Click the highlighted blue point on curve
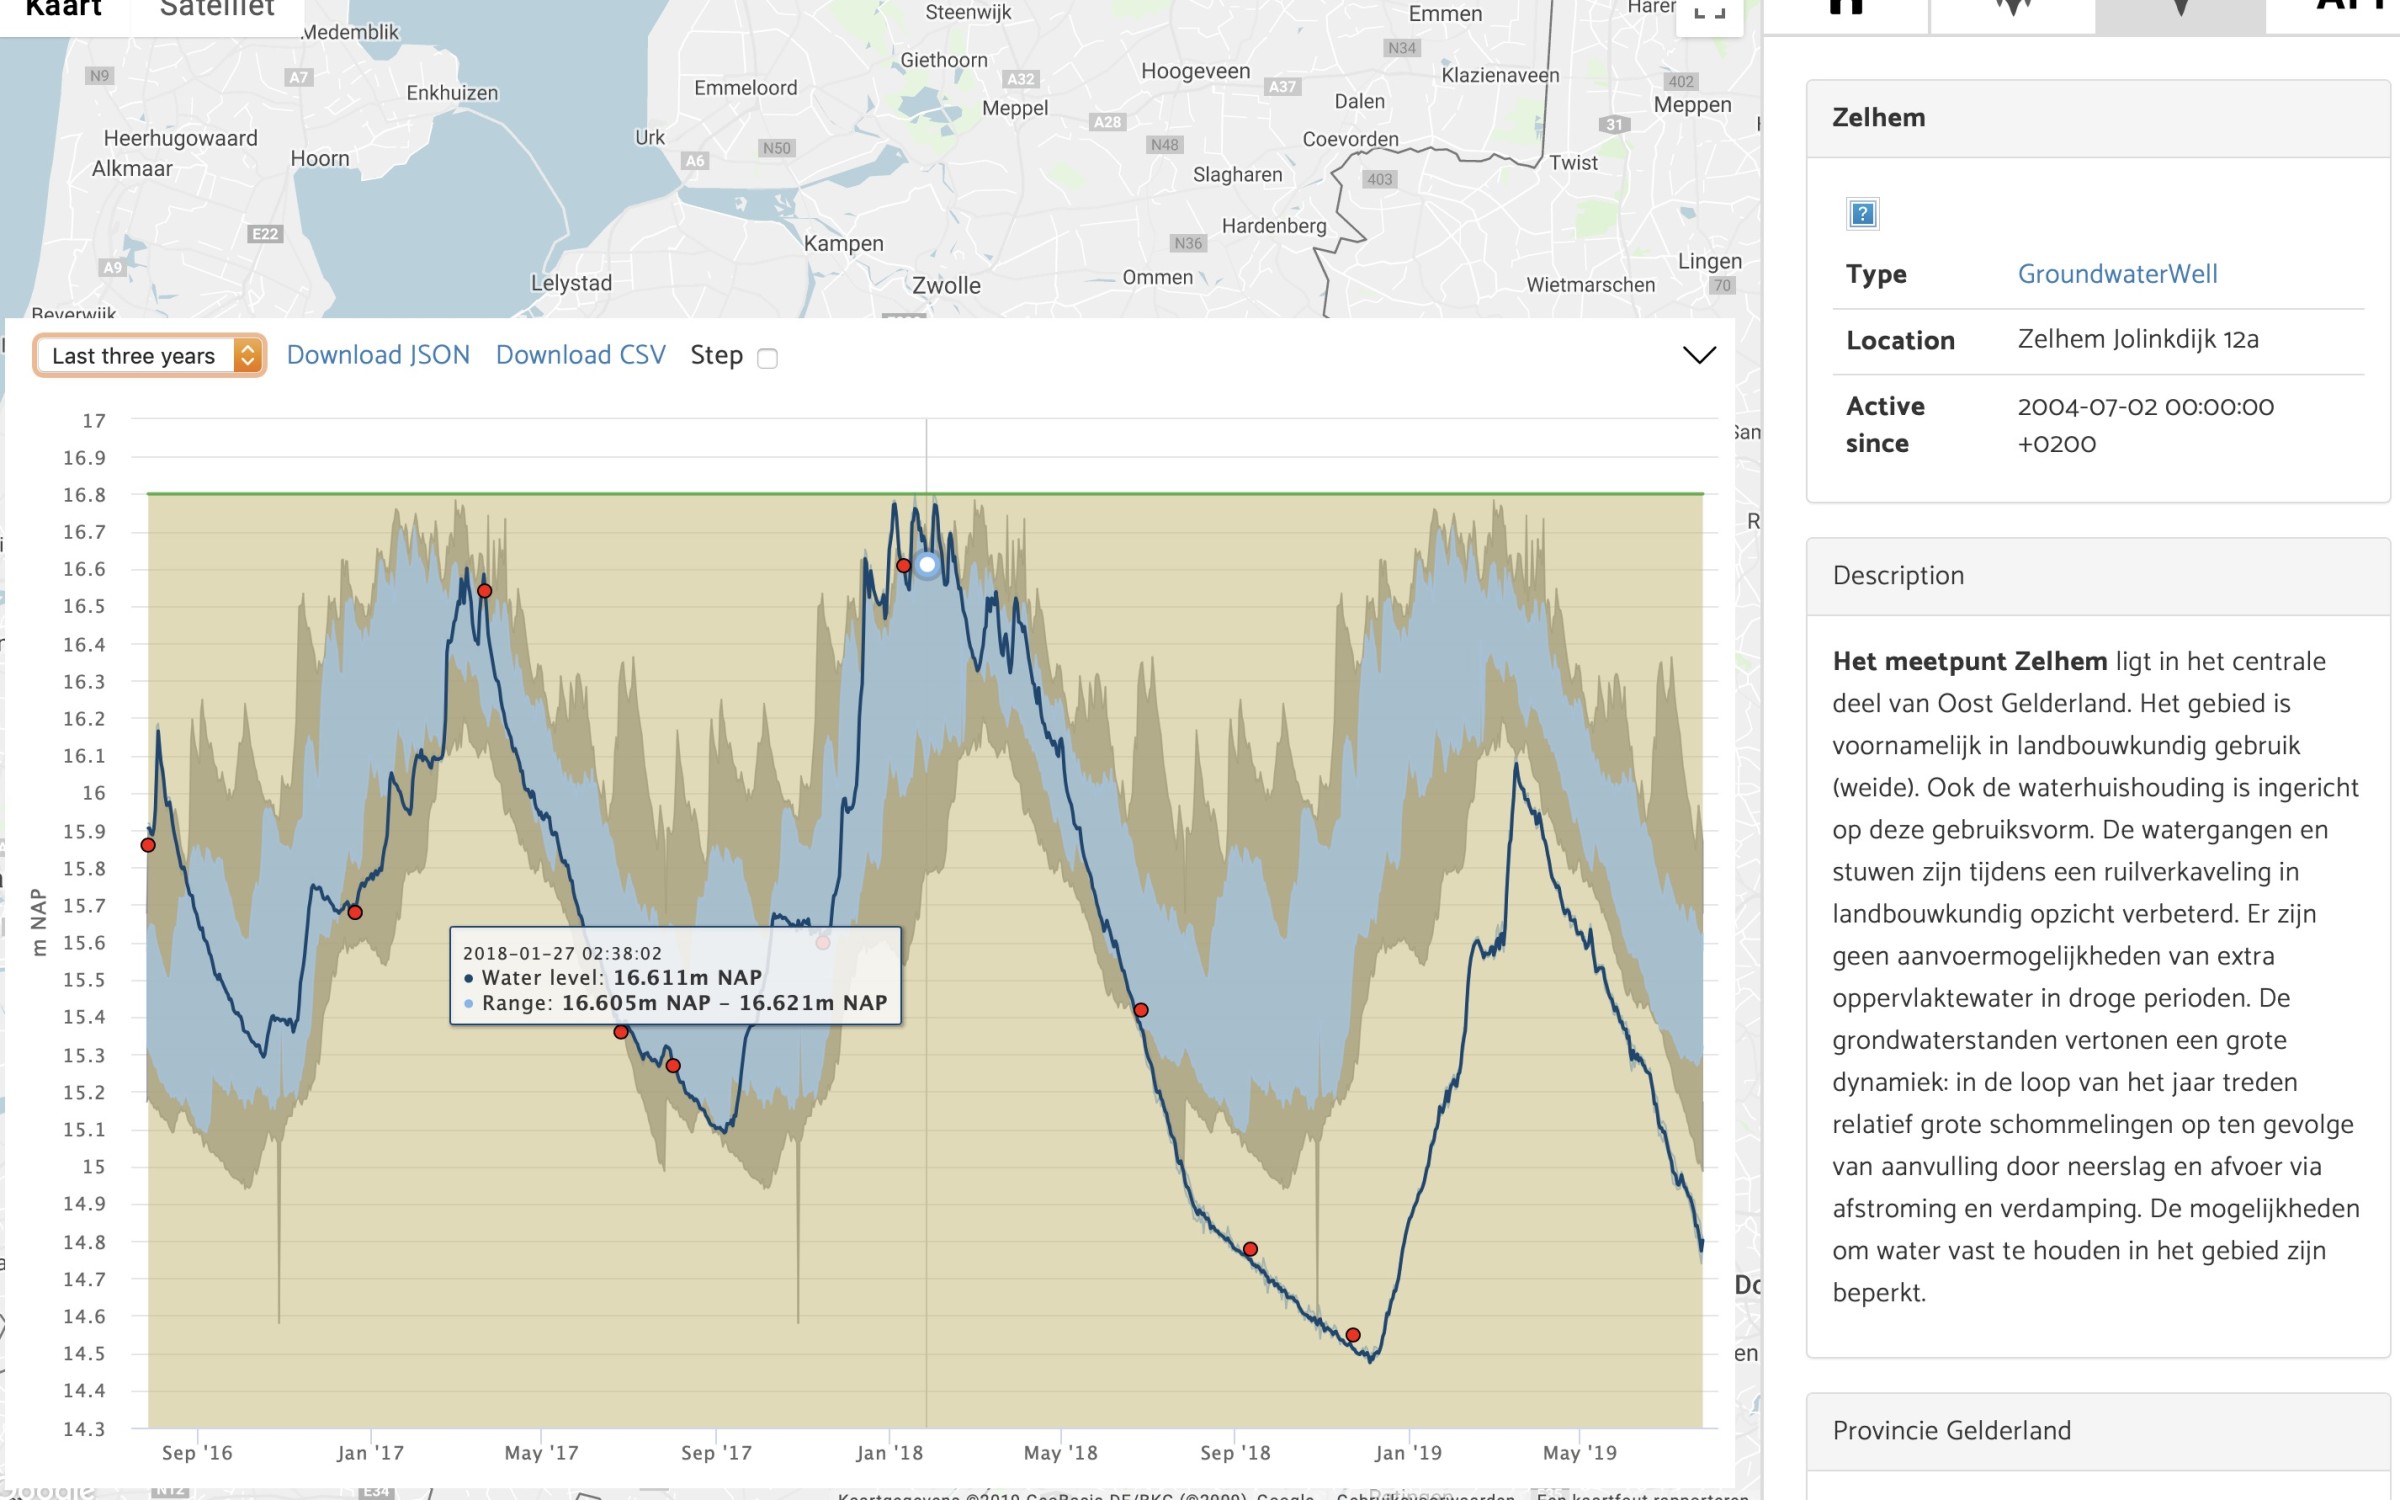The image size is (2400, 1500). coord(927,565)
